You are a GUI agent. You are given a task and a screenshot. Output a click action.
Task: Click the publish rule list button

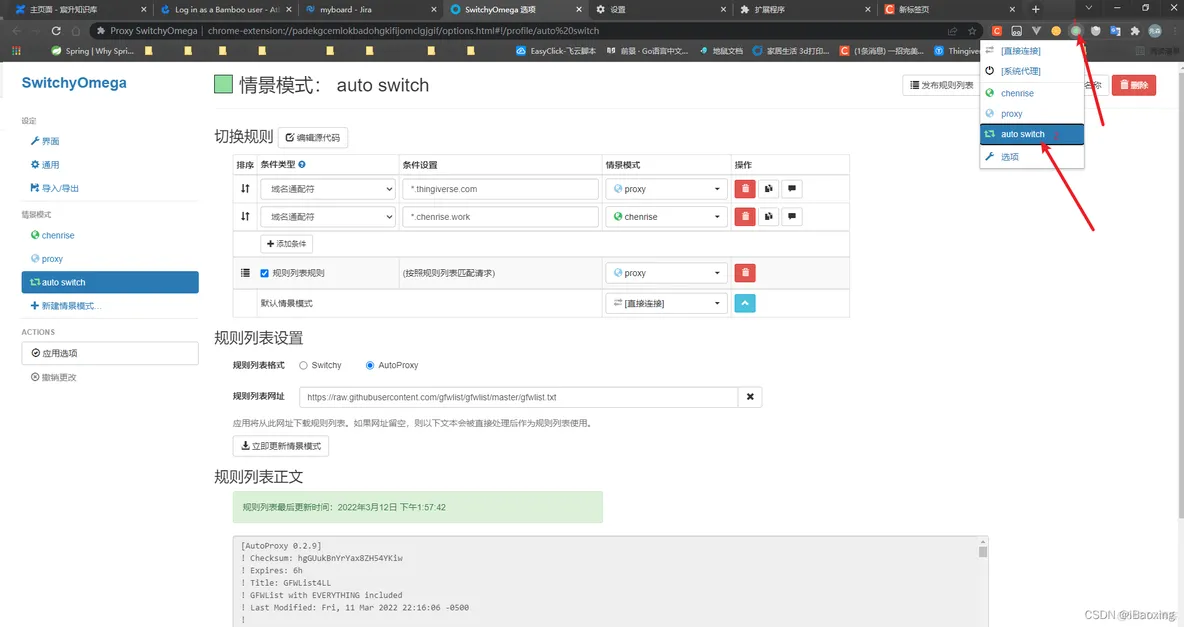(x=942, y=85)
